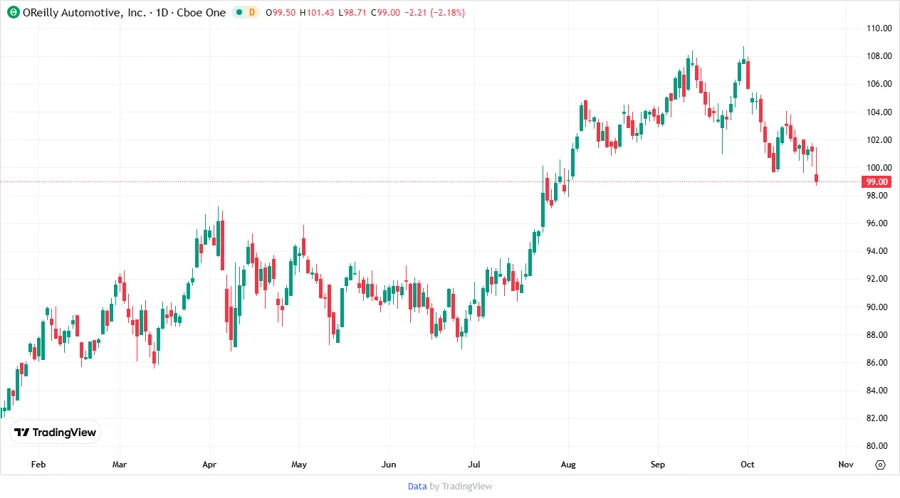
Task: Click the 86.00 price axis label
Action: click(879, 363)
